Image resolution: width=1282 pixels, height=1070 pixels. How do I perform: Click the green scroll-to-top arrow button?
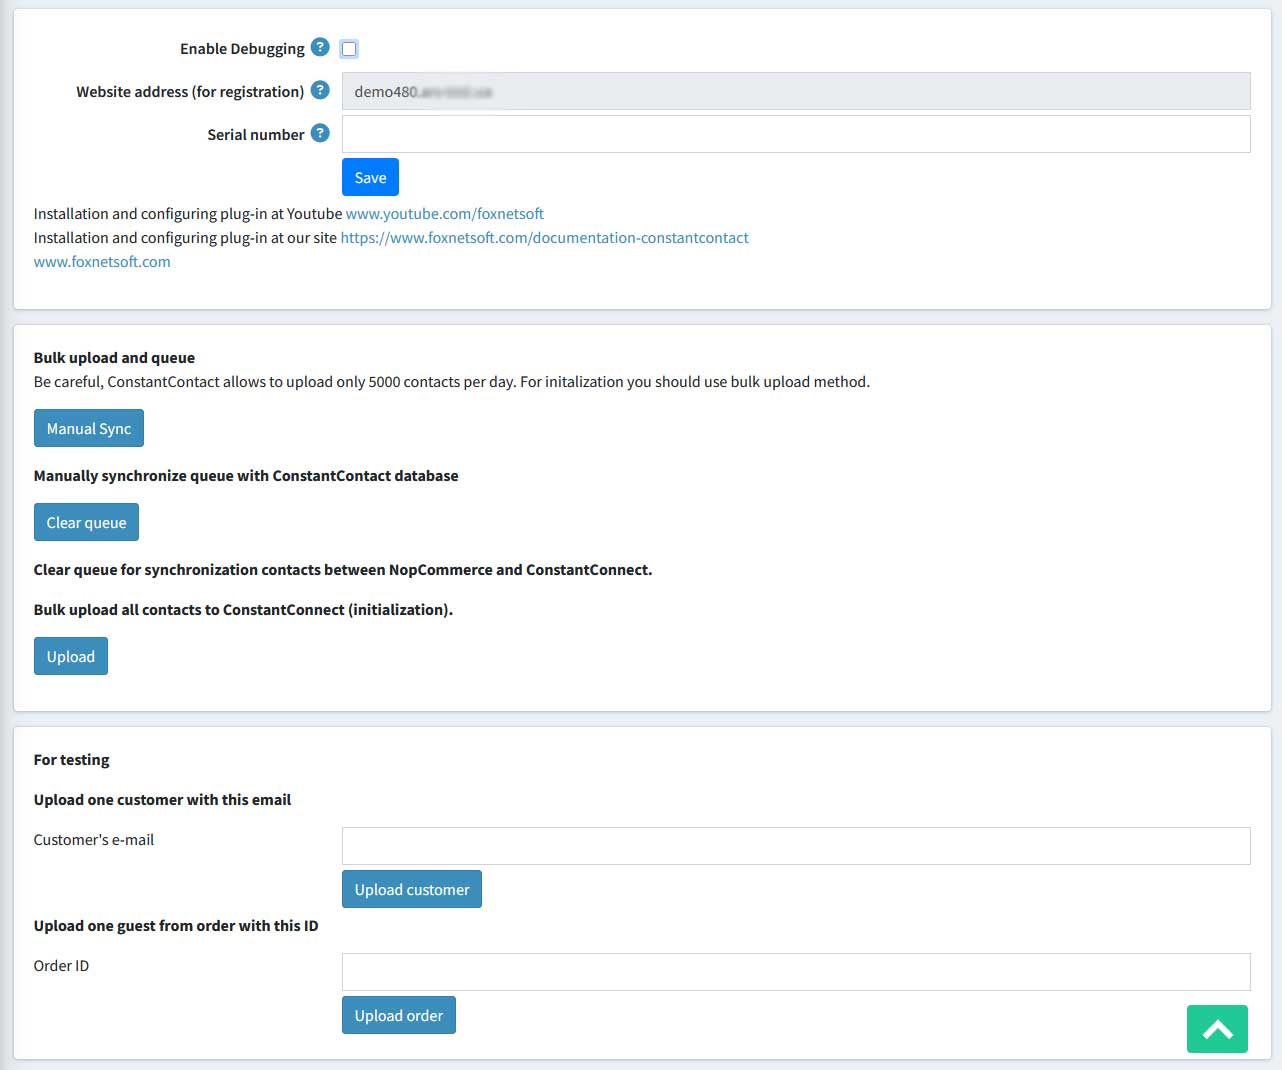click(x=1217, y=1029)
